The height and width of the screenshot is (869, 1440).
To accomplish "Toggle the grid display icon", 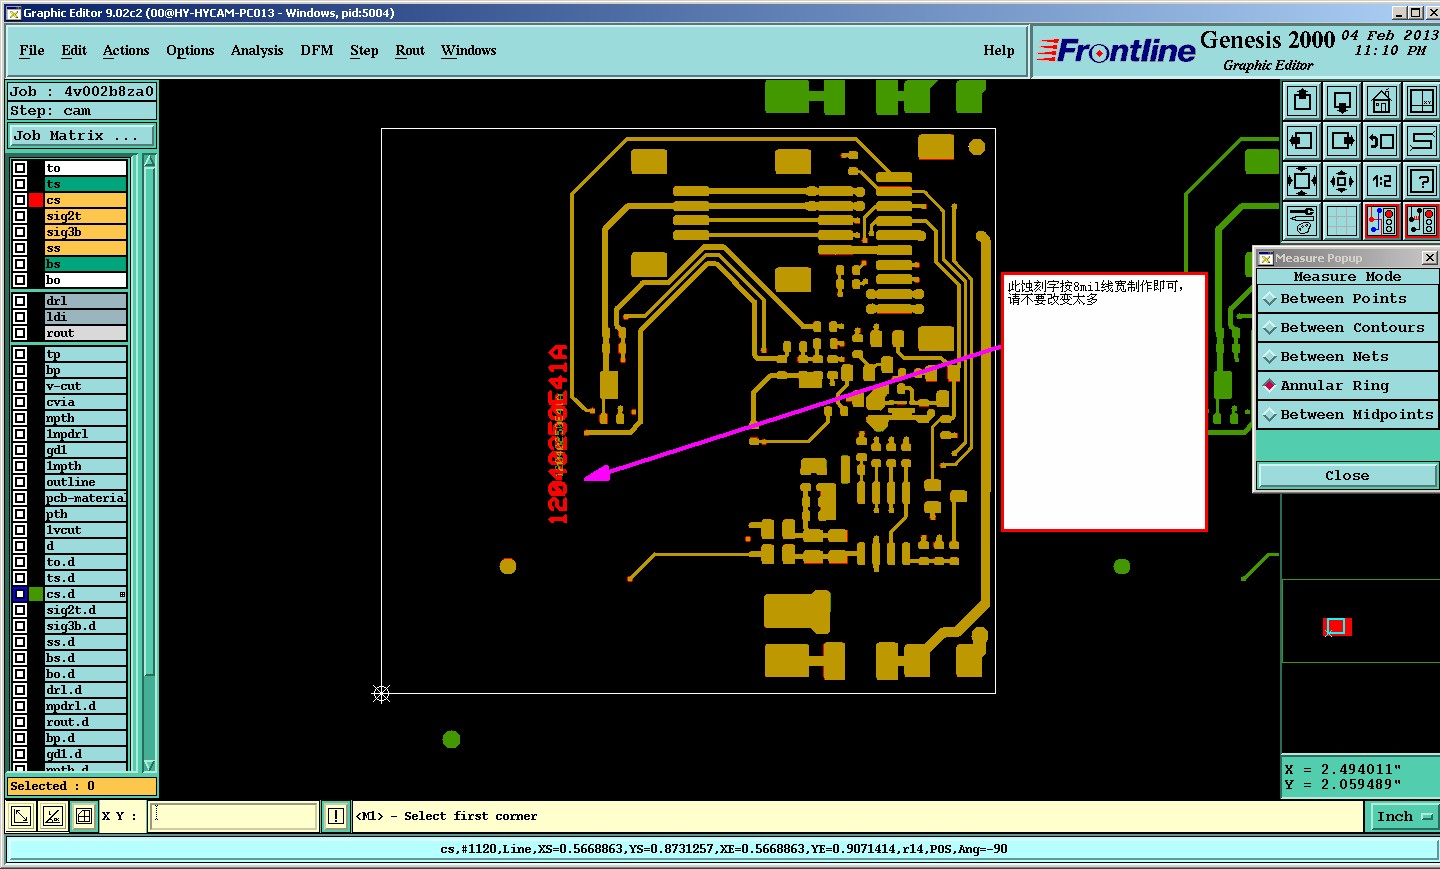I will (1342, 221).
